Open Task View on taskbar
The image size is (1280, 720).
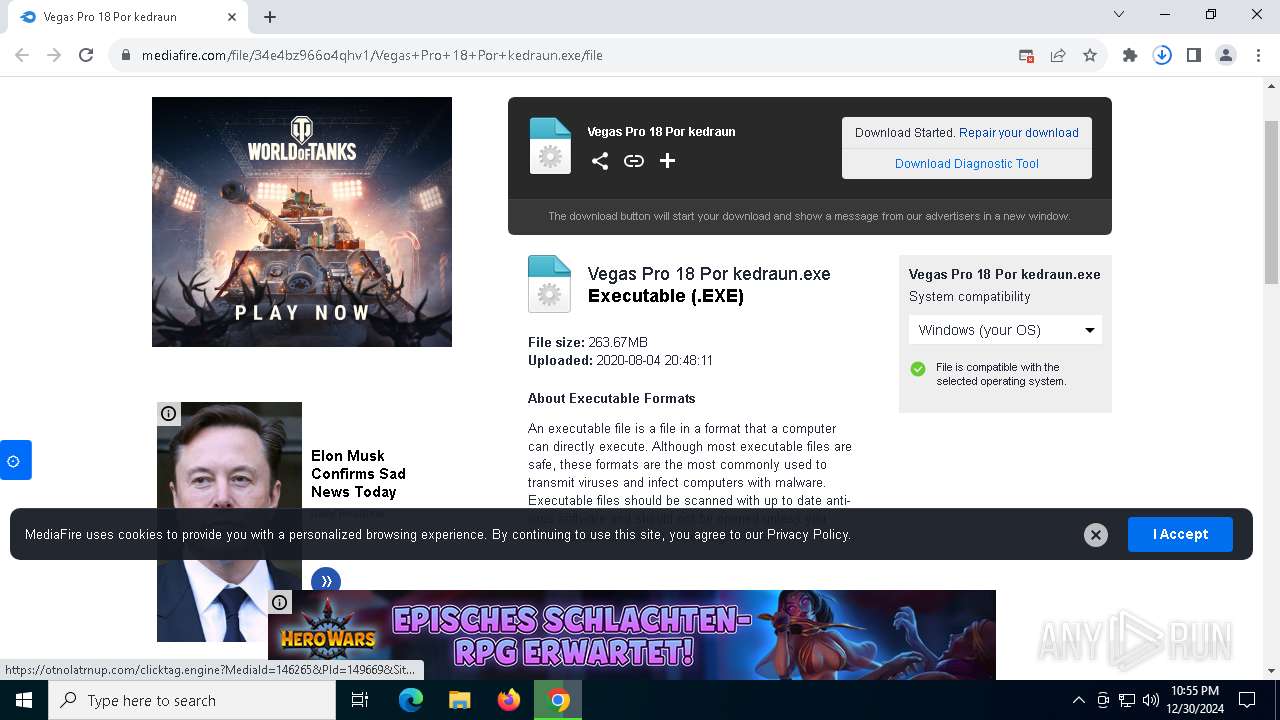360,700
